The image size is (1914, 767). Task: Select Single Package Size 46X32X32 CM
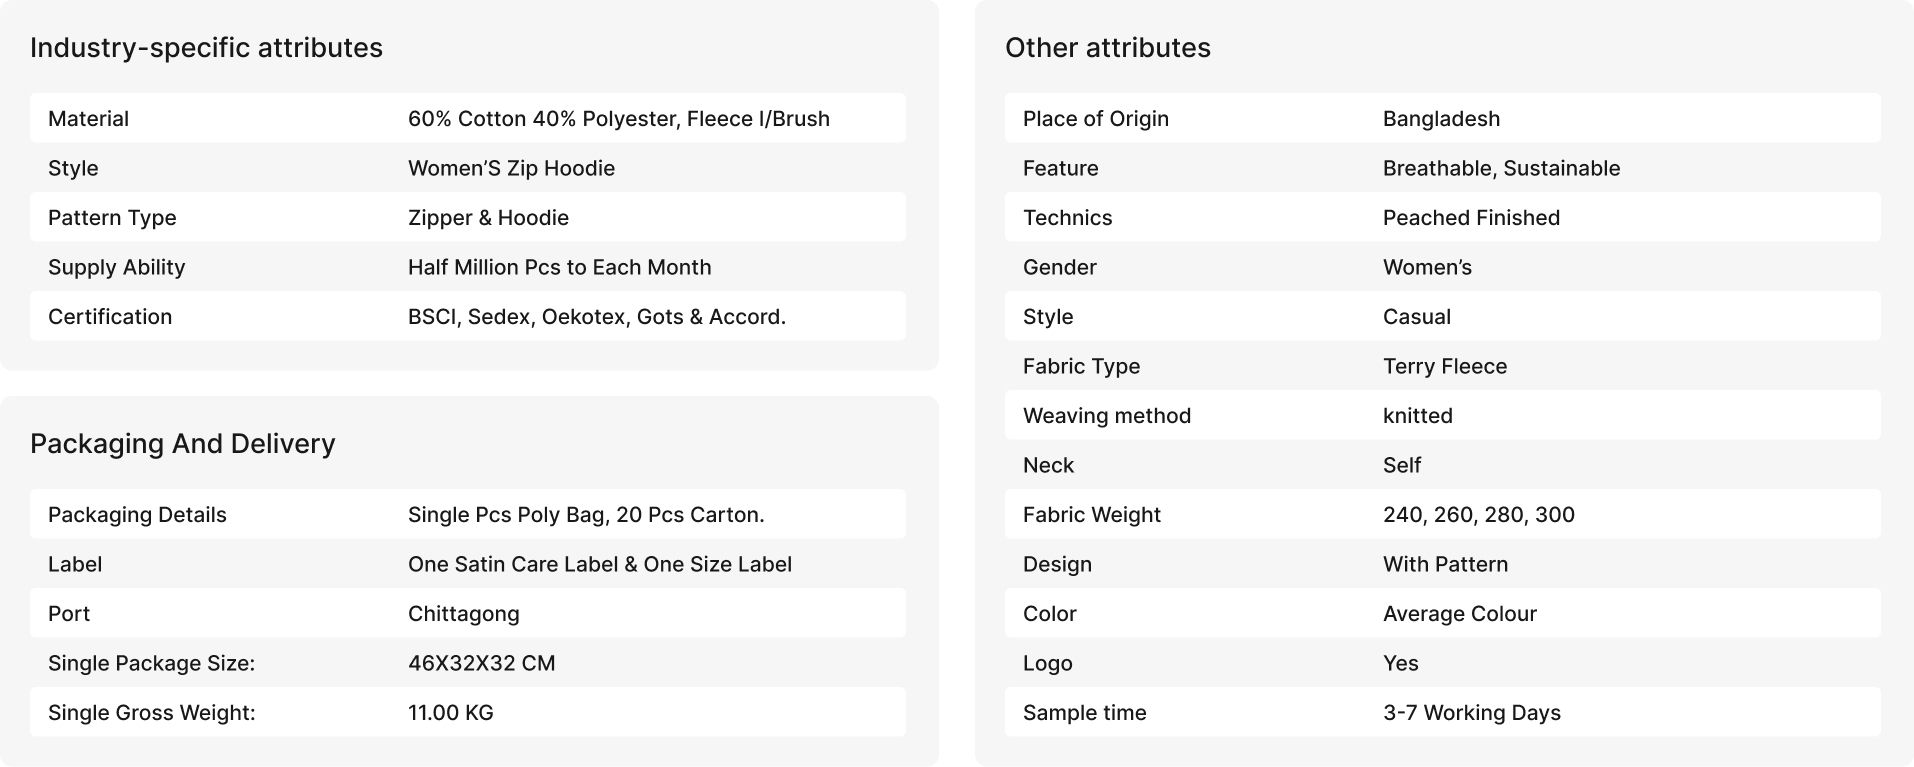pyautogui.click(x=481, y=663)
